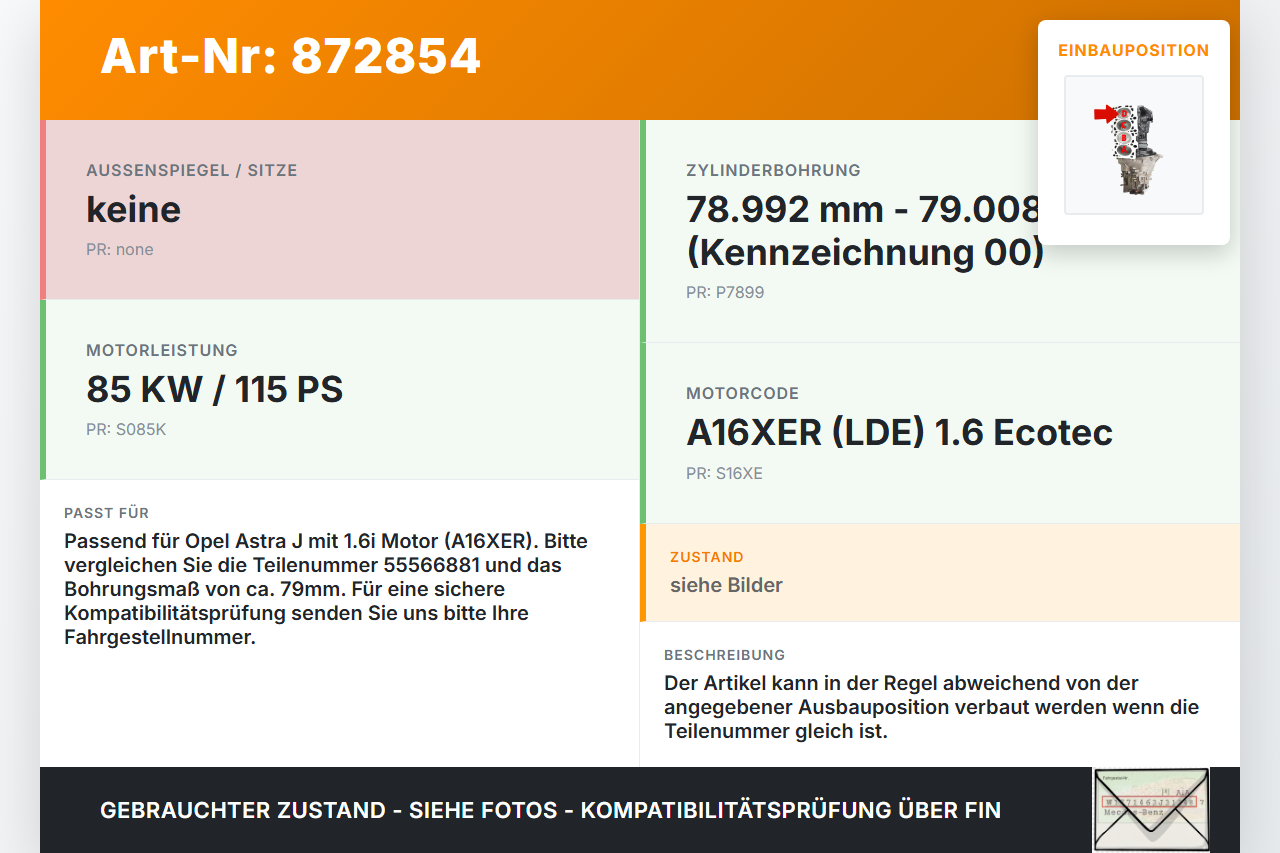The image size is (1280, 853).
Task: Click the 'PR: S085K' code
Action: [x=126, y=430]
